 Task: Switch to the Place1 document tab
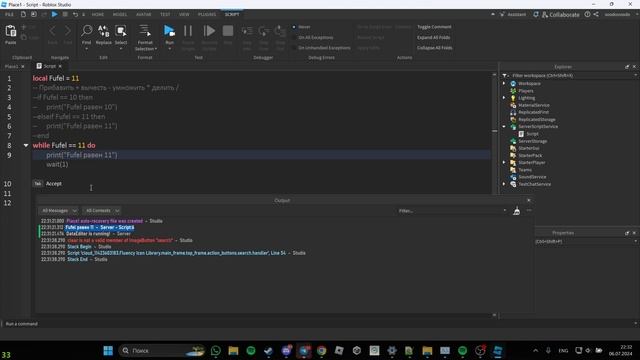(x=11, y=66)
